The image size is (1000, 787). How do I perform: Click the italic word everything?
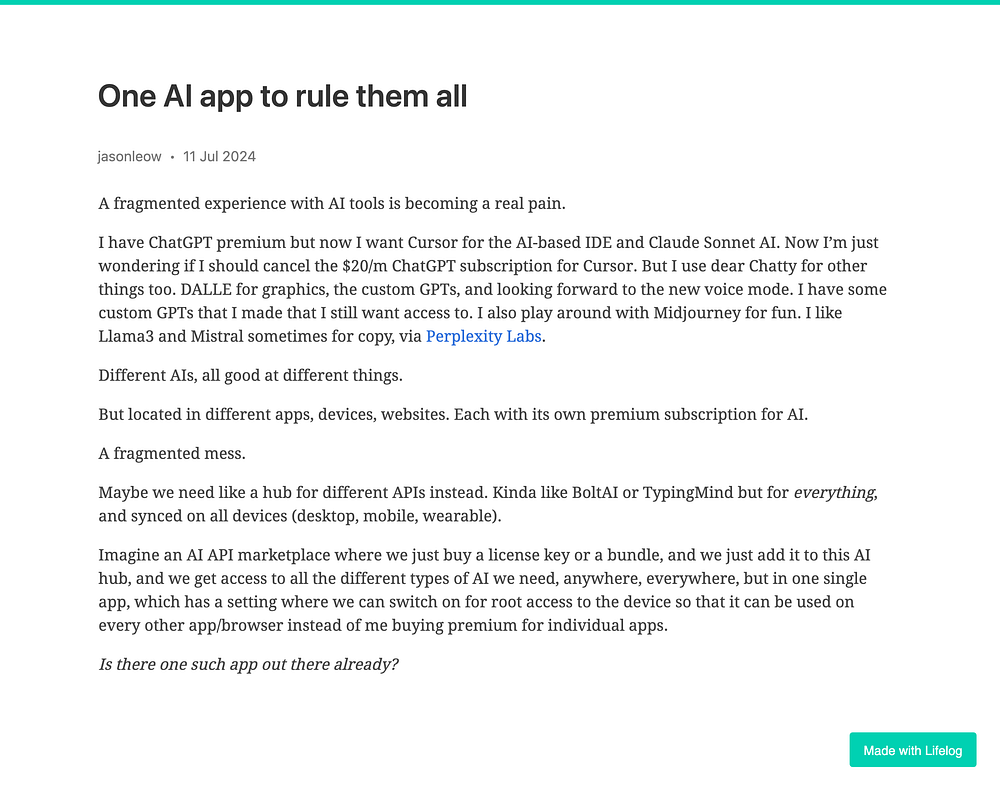(x=834, y=492)
